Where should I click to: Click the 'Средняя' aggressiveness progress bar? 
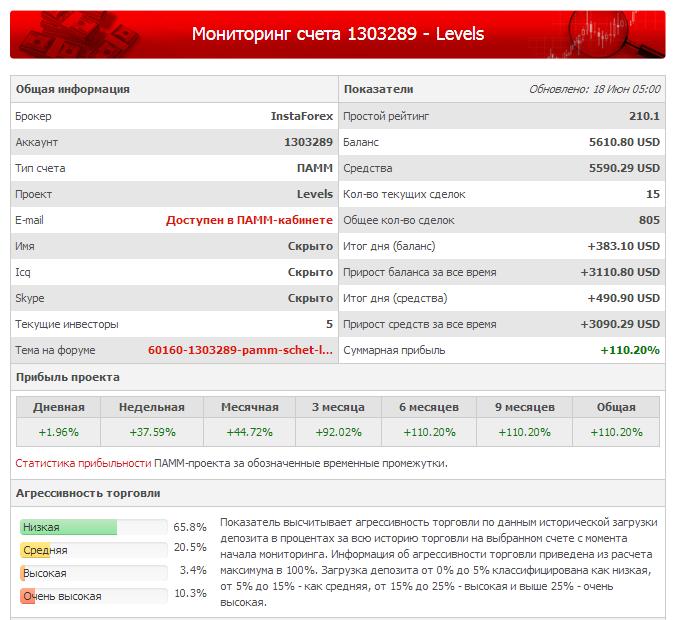[94, 550]
